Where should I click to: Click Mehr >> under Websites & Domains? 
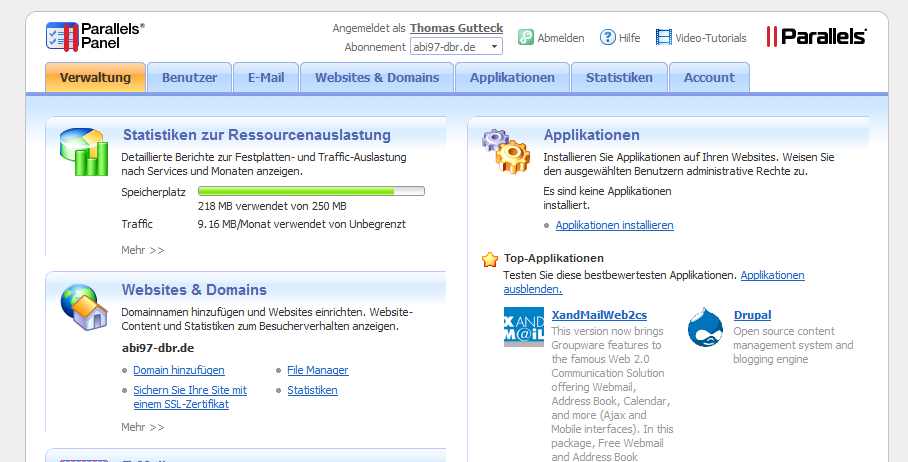[x=142, y=427]
